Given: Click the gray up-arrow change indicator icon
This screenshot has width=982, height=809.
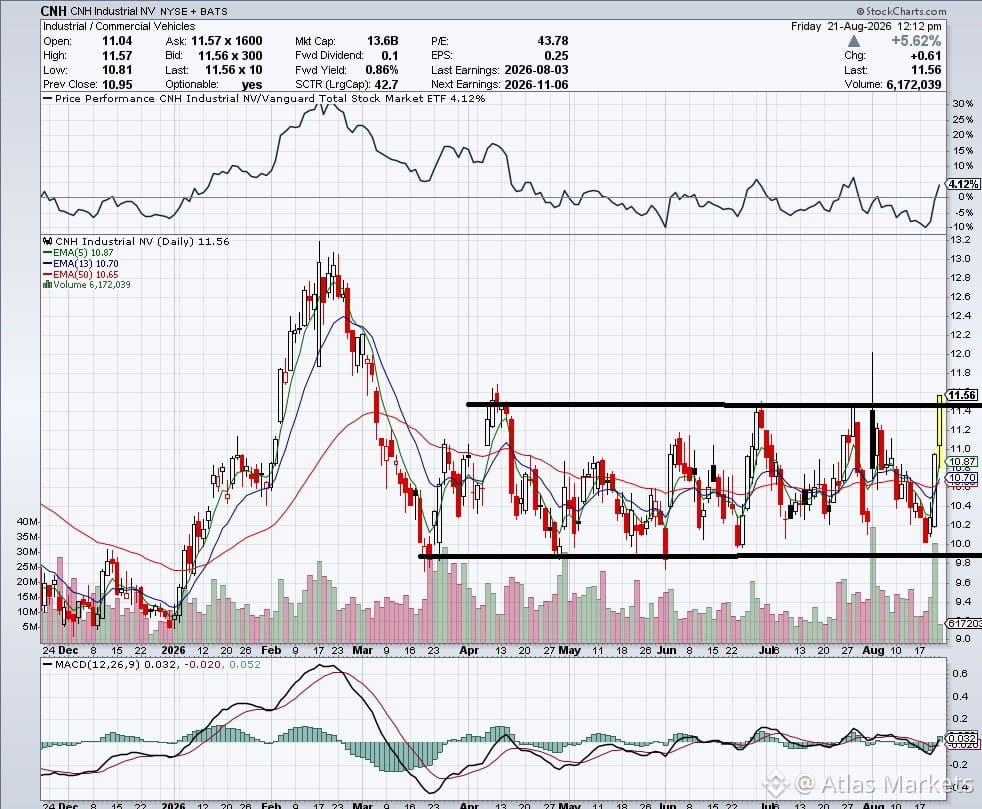Looking at the screenshot, I should point(854,41).
